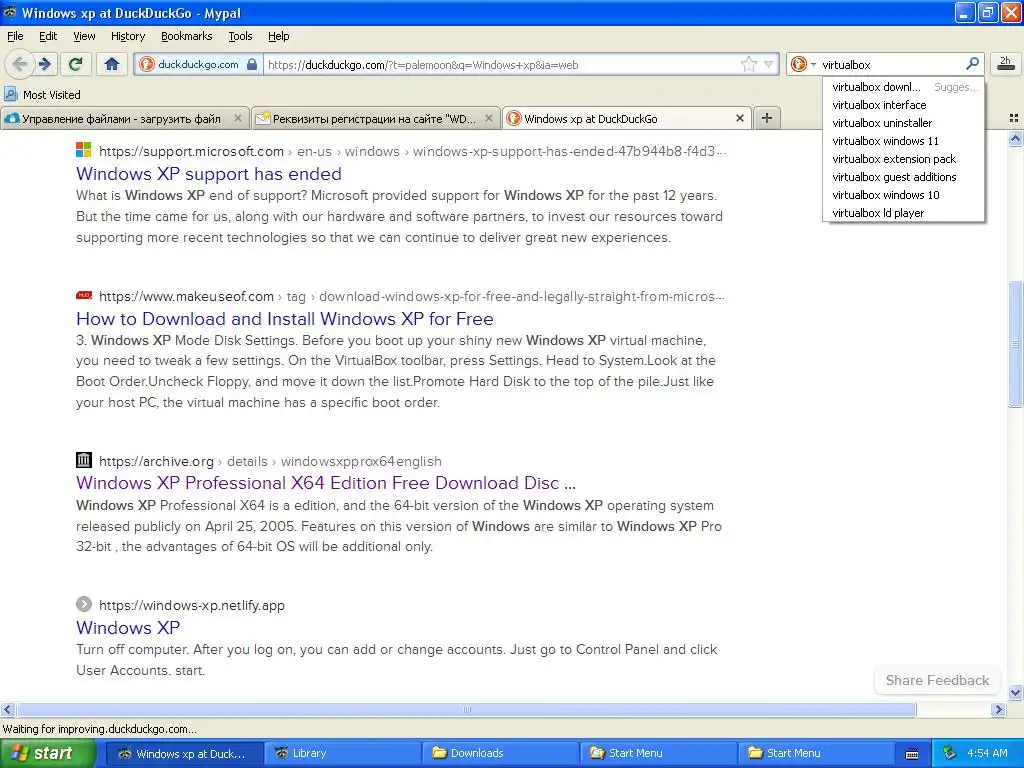Switch to Downloads taskbar window
Viewport: 1024px width, 768px height.
click(x=500, y=753)
